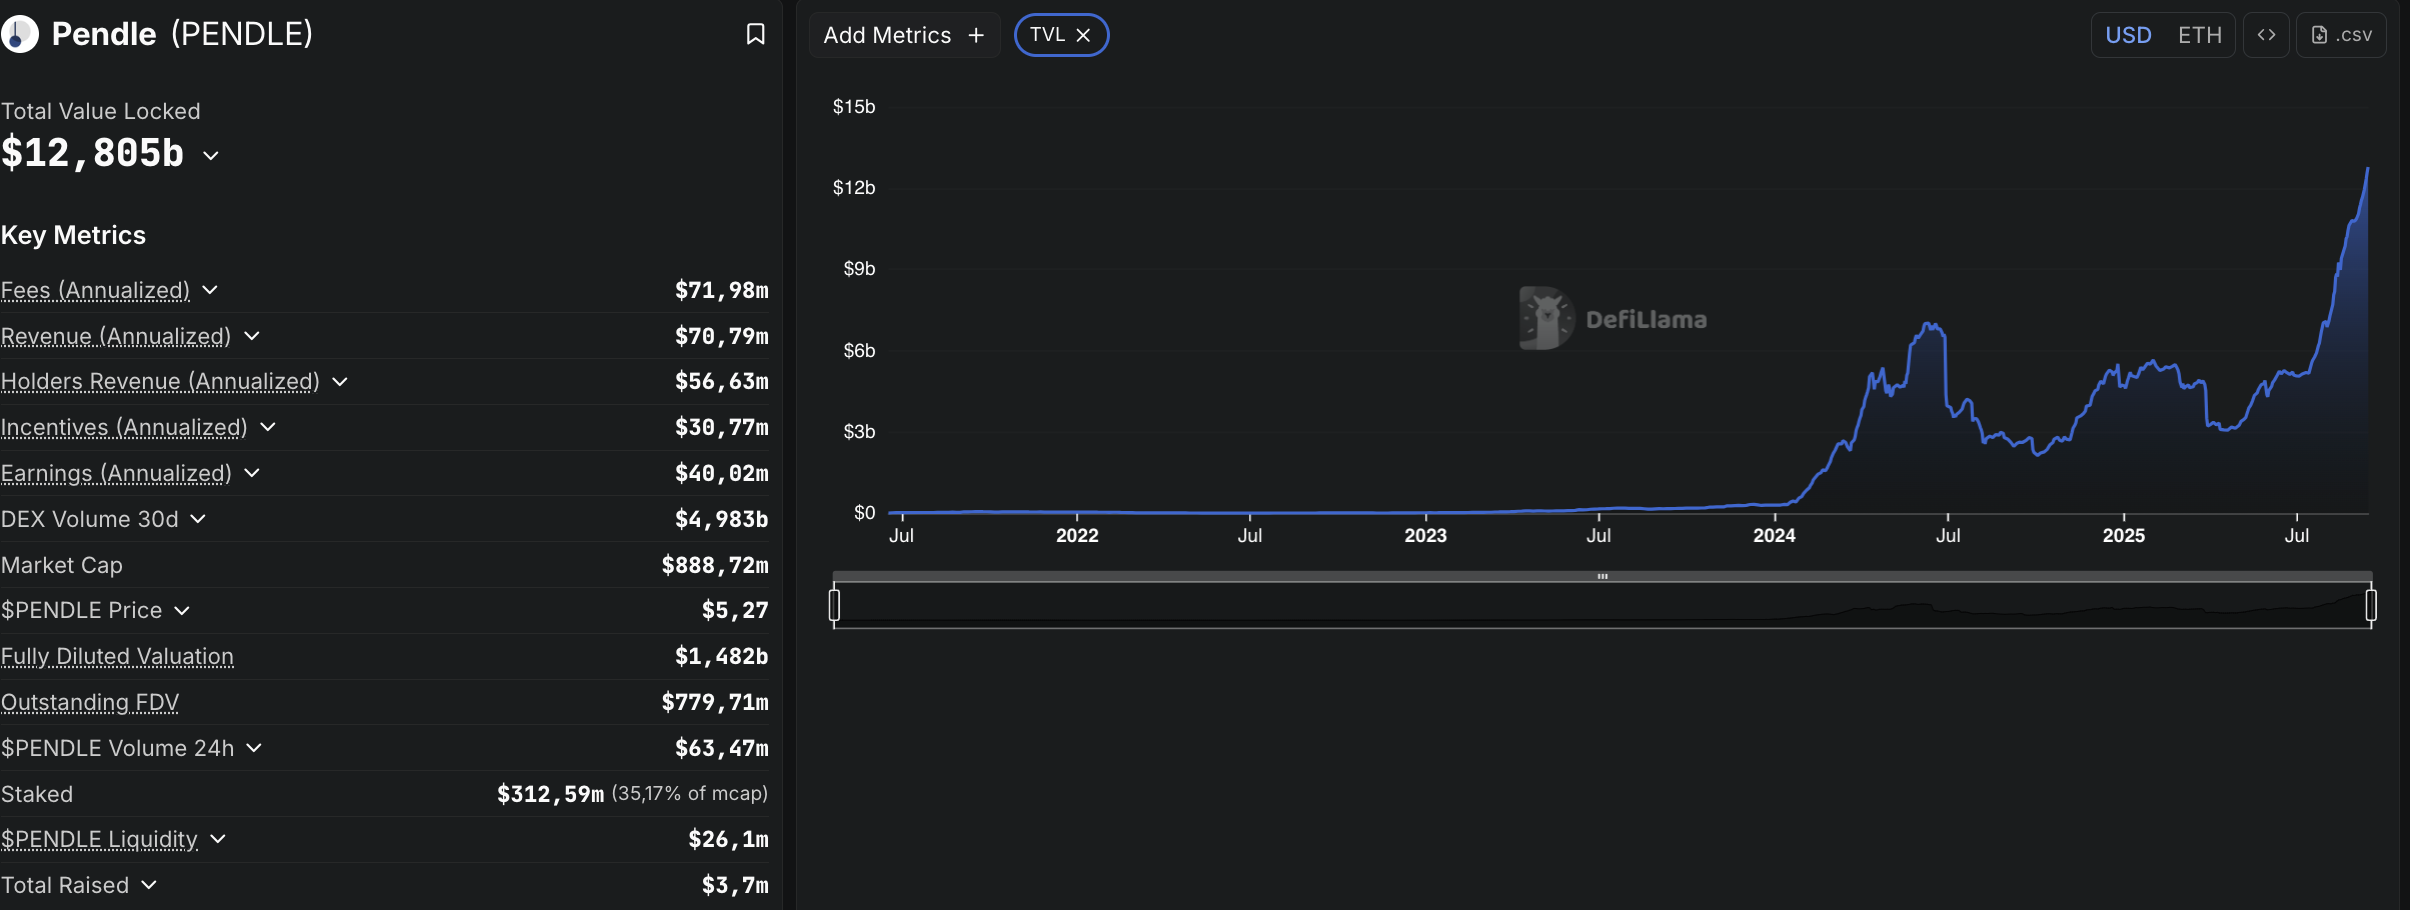Click the TVL line peak on chart
The width and height of the screenshot is (2410, 910).
point(2367,170)
